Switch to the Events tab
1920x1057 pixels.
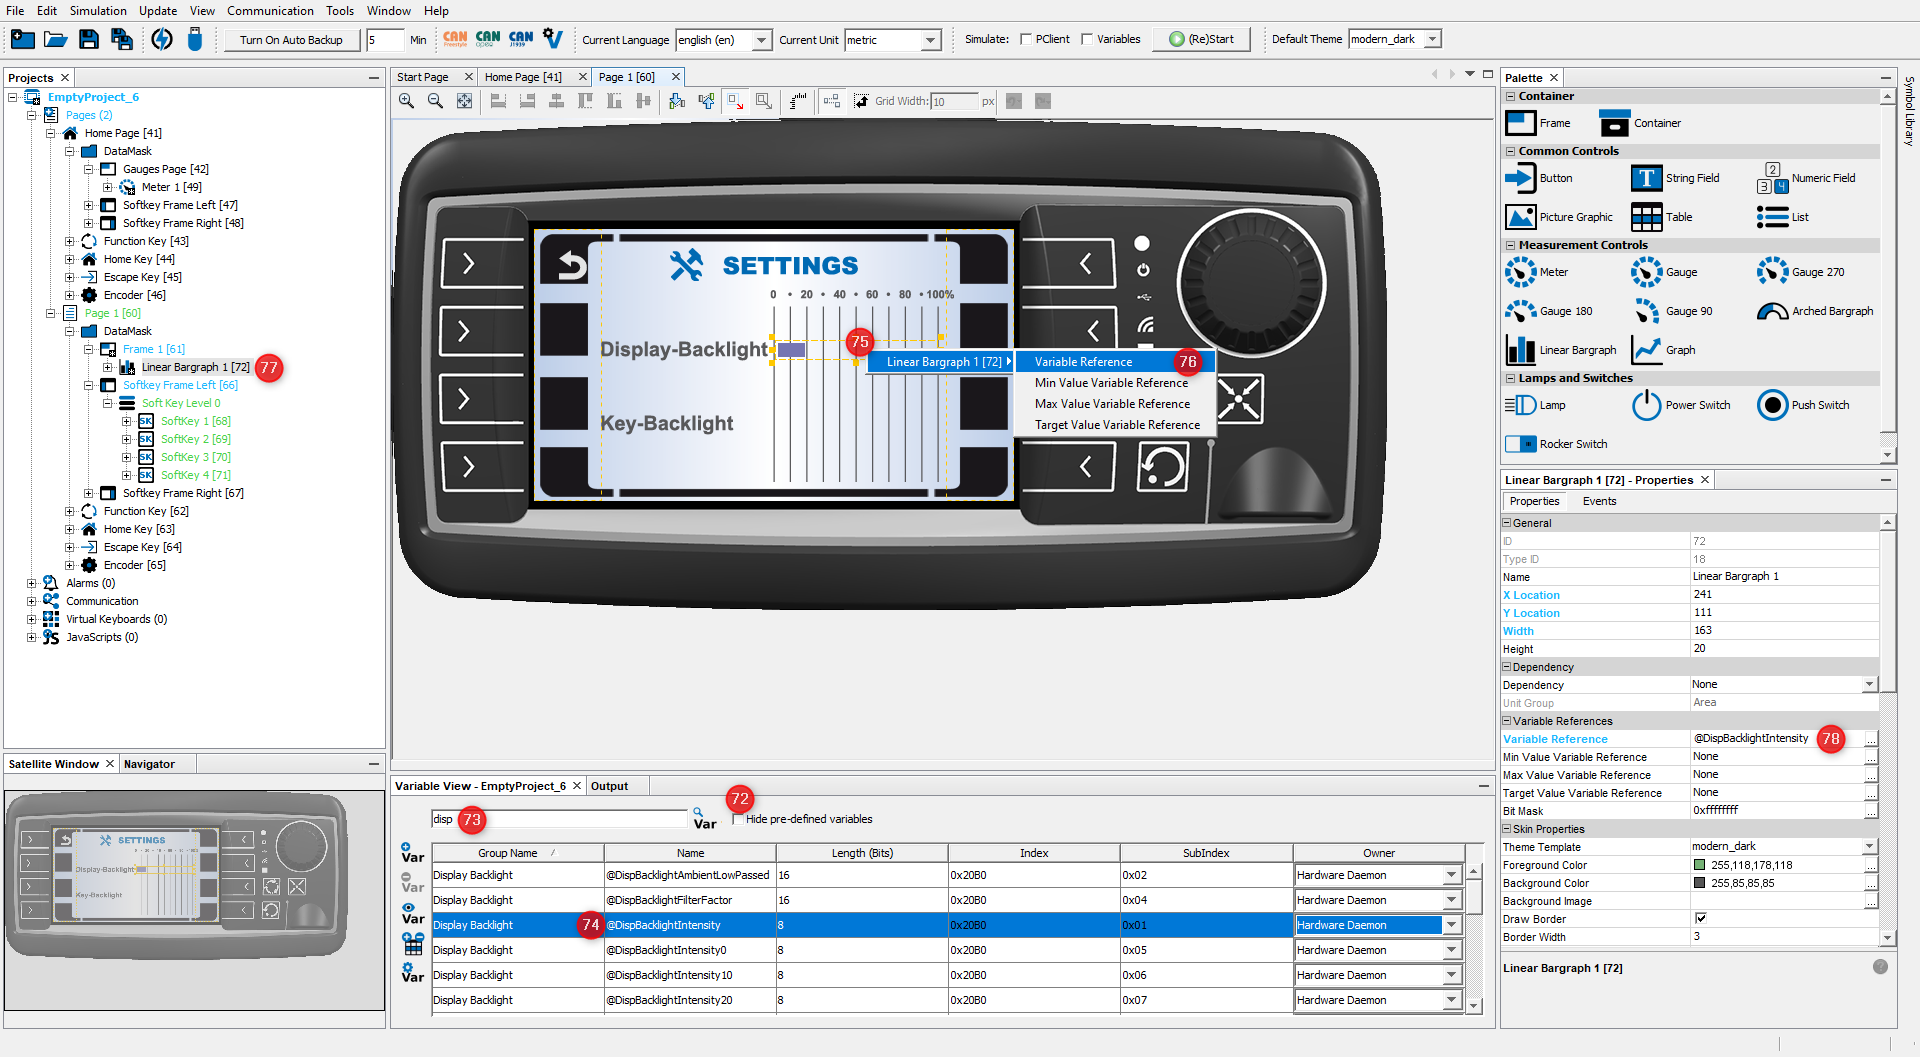[1598, 501]
